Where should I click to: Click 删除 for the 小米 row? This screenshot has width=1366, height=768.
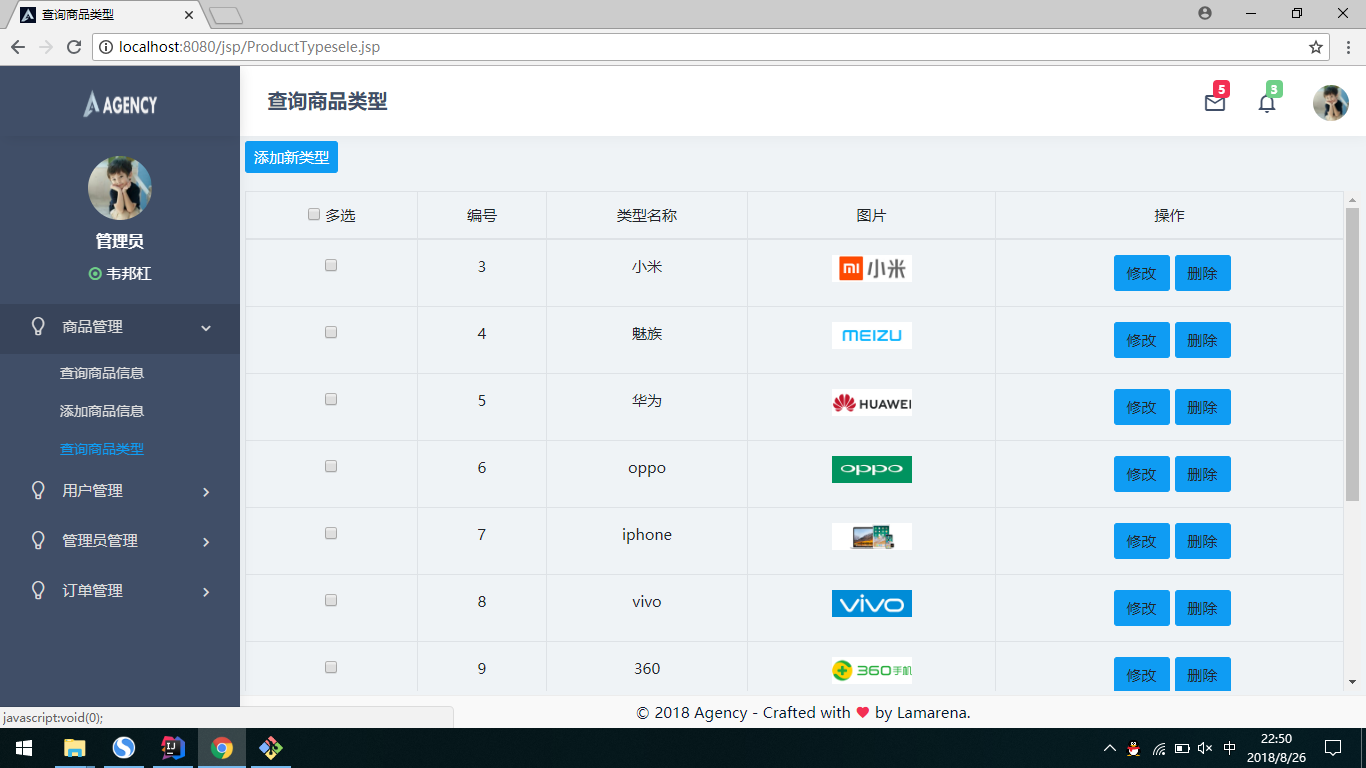click(1203, 273)
